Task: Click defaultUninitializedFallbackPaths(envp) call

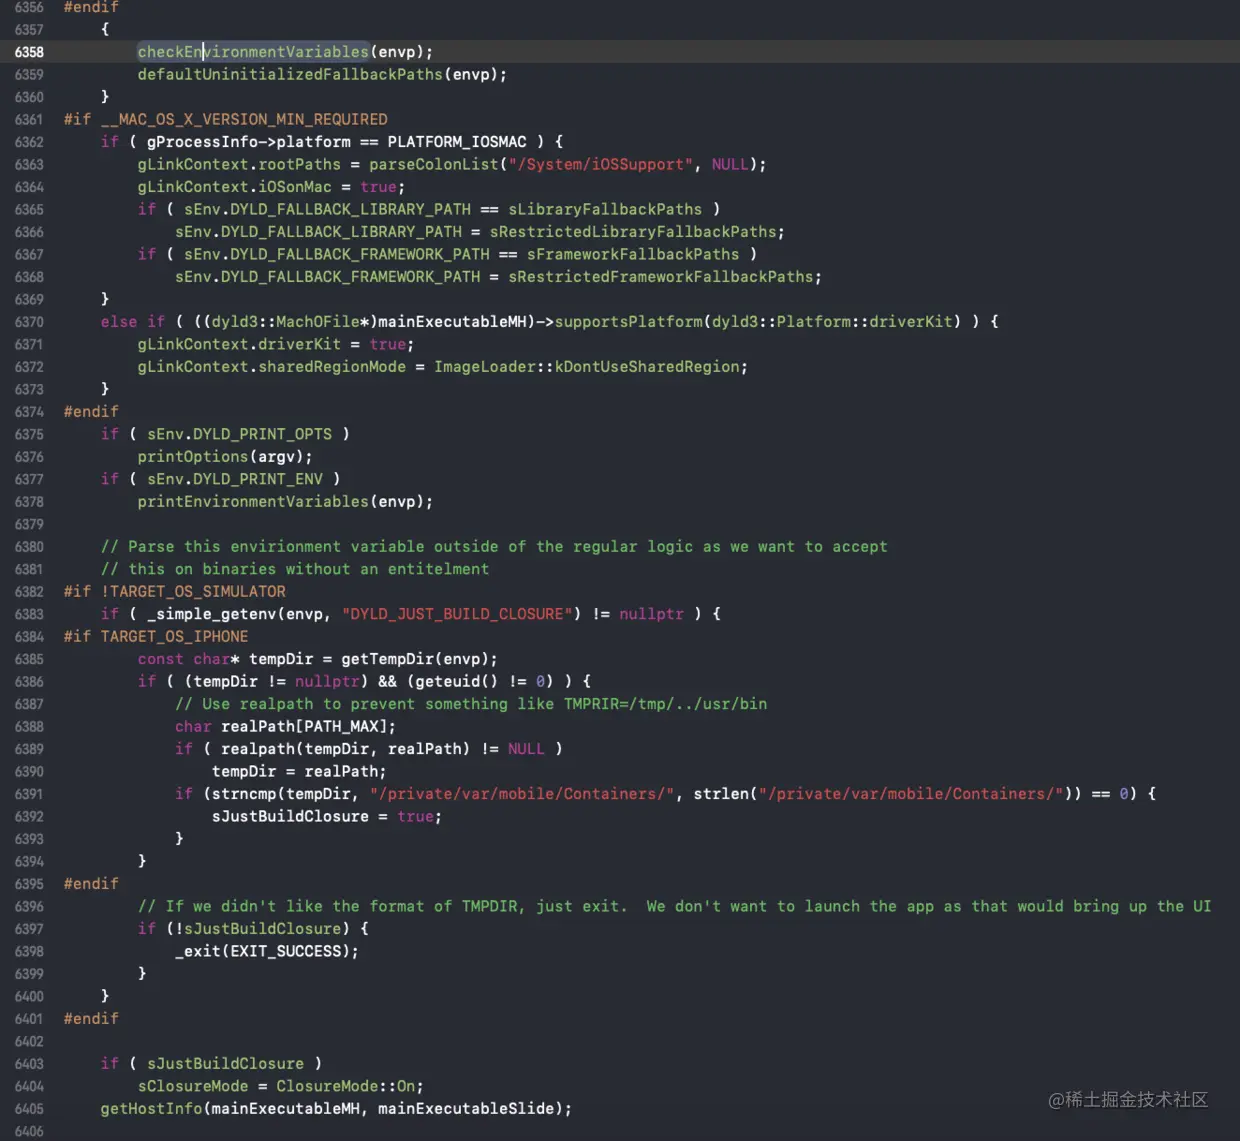Action: coord(322,74)
